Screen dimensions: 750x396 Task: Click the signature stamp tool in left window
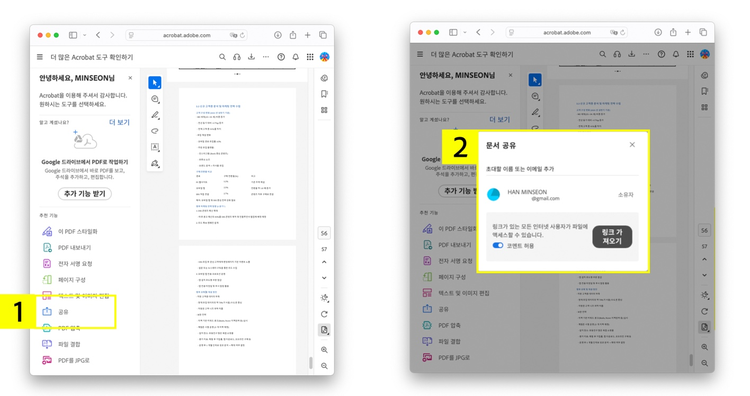pos(155,163)
